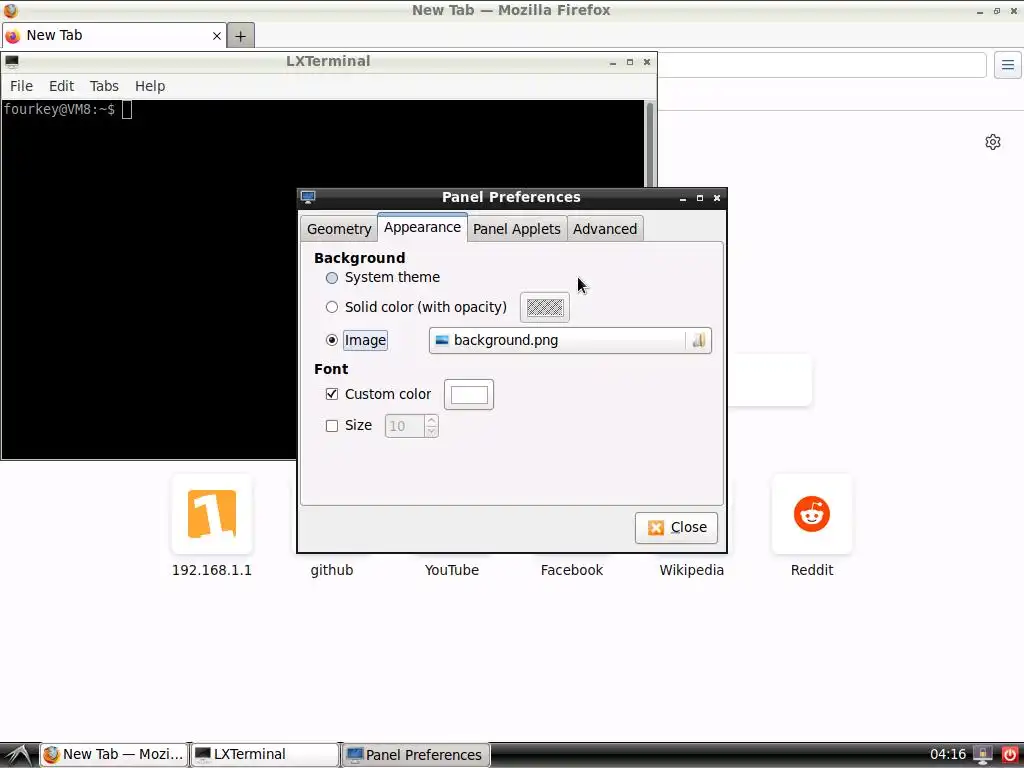Close the New Tab tab in Firefox
Viewport: 1024px width, 768px height.
tap(217, 36)
